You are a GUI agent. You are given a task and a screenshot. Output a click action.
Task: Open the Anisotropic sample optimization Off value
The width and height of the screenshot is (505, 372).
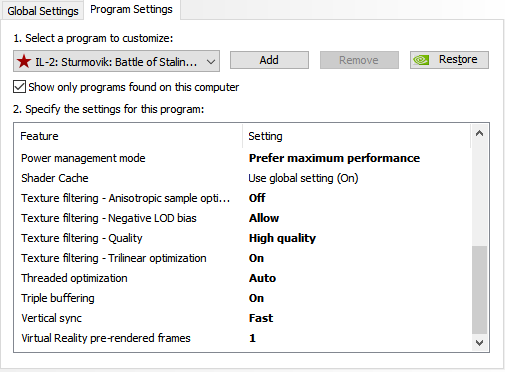(x=257, y=198)
